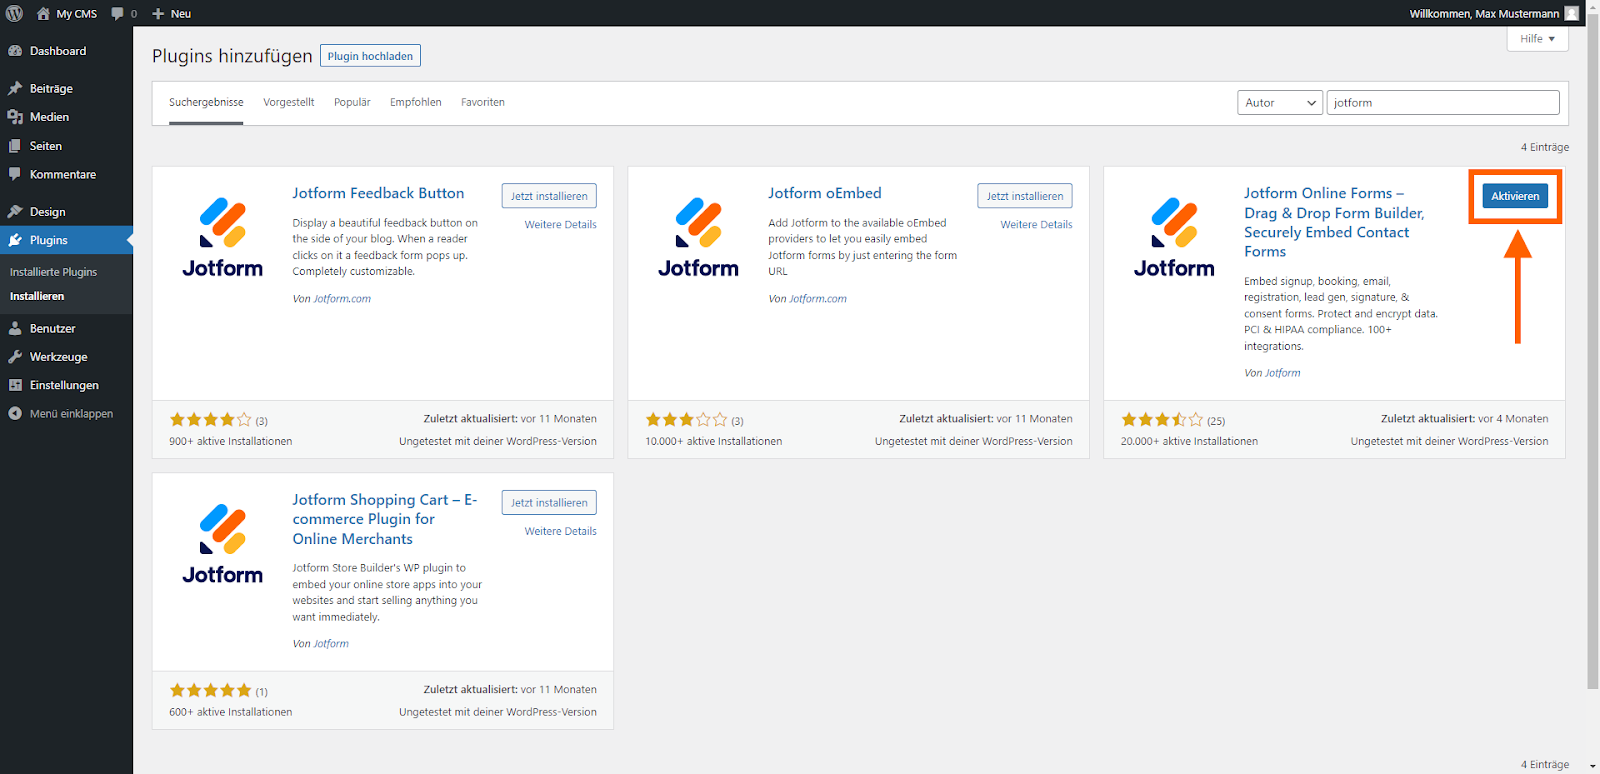Image resolution: width=1600 pixels, height=774 pixels.
Task: Open the My CMS site name link
Action: point(77,14)
